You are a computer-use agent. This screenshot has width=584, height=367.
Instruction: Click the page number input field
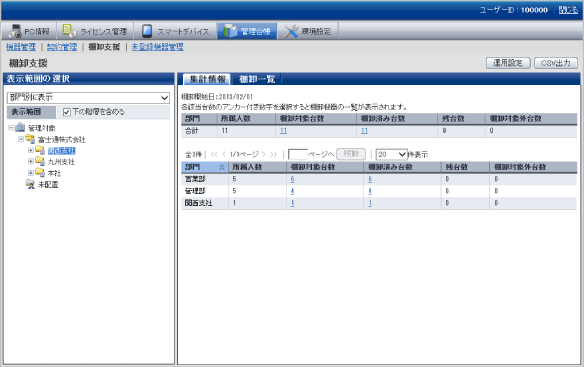(x=298, y=154)
